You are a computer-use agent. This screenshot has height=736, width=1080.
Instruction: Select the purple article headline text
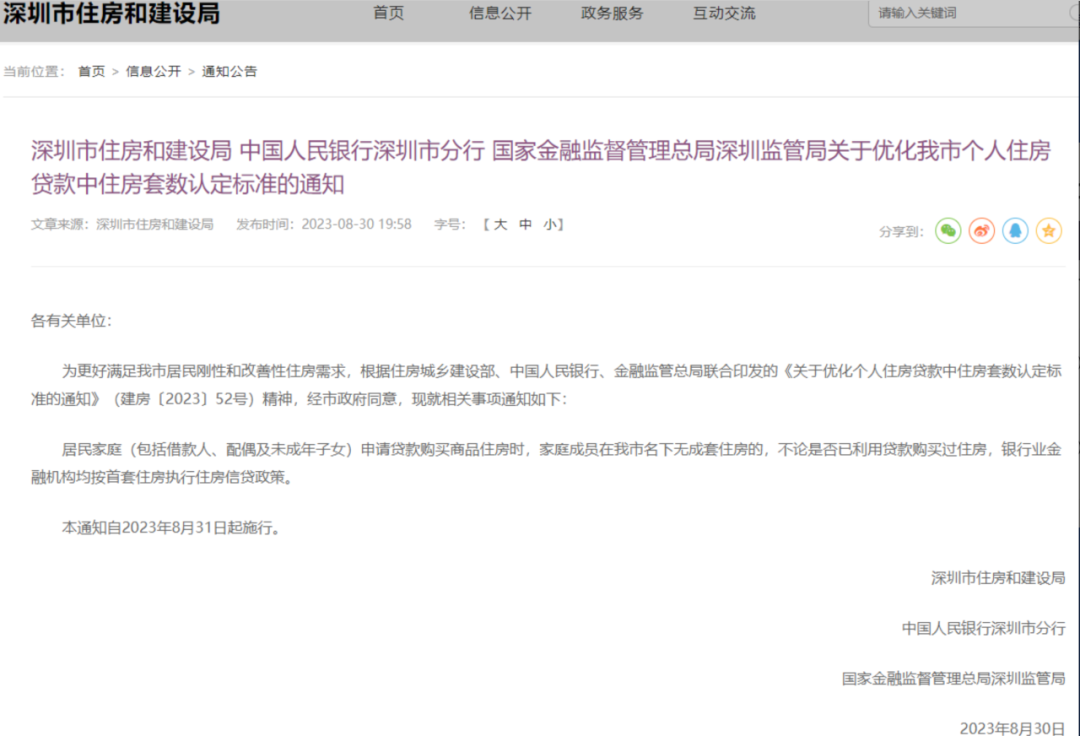point(541,167)
